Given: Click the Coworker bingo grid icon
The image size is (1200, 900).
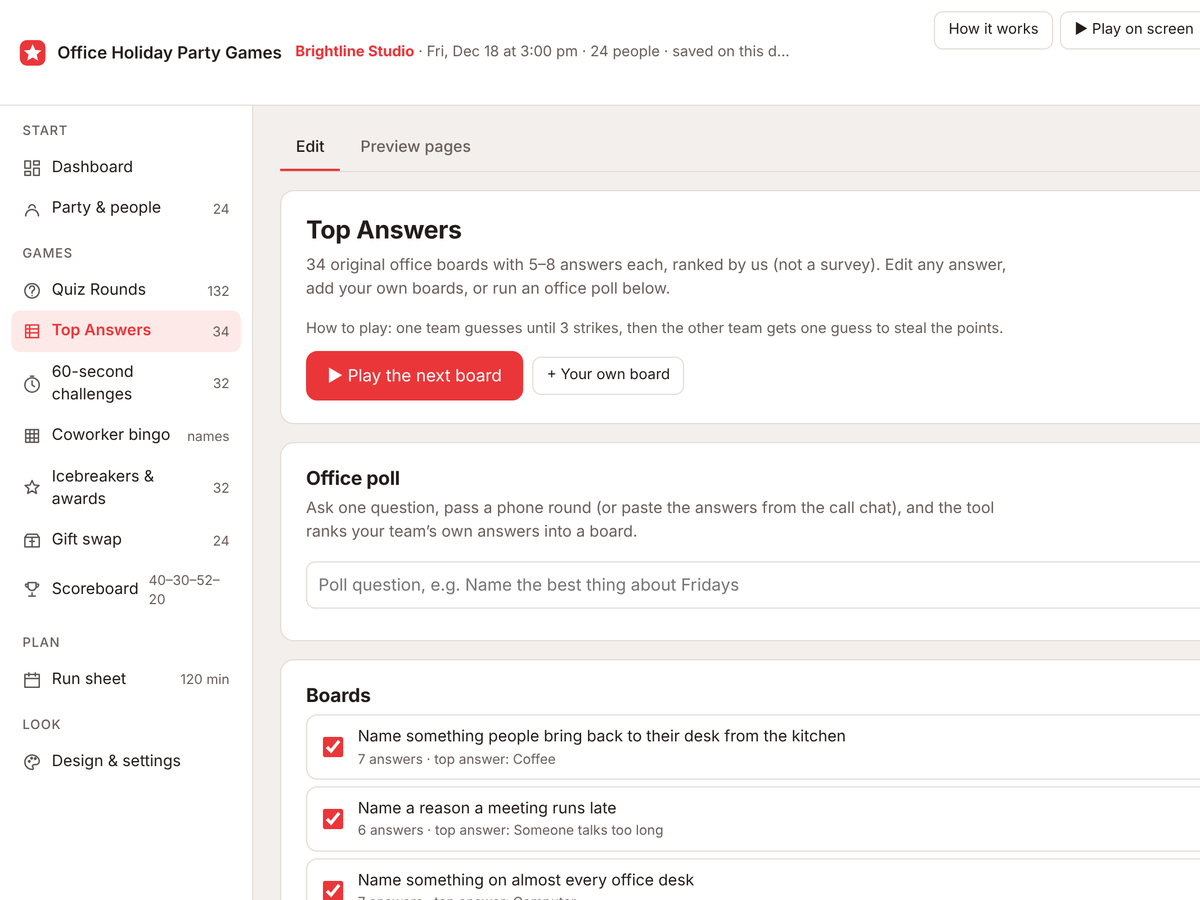Looking at the screenshot, I should (x=32, y=435).
